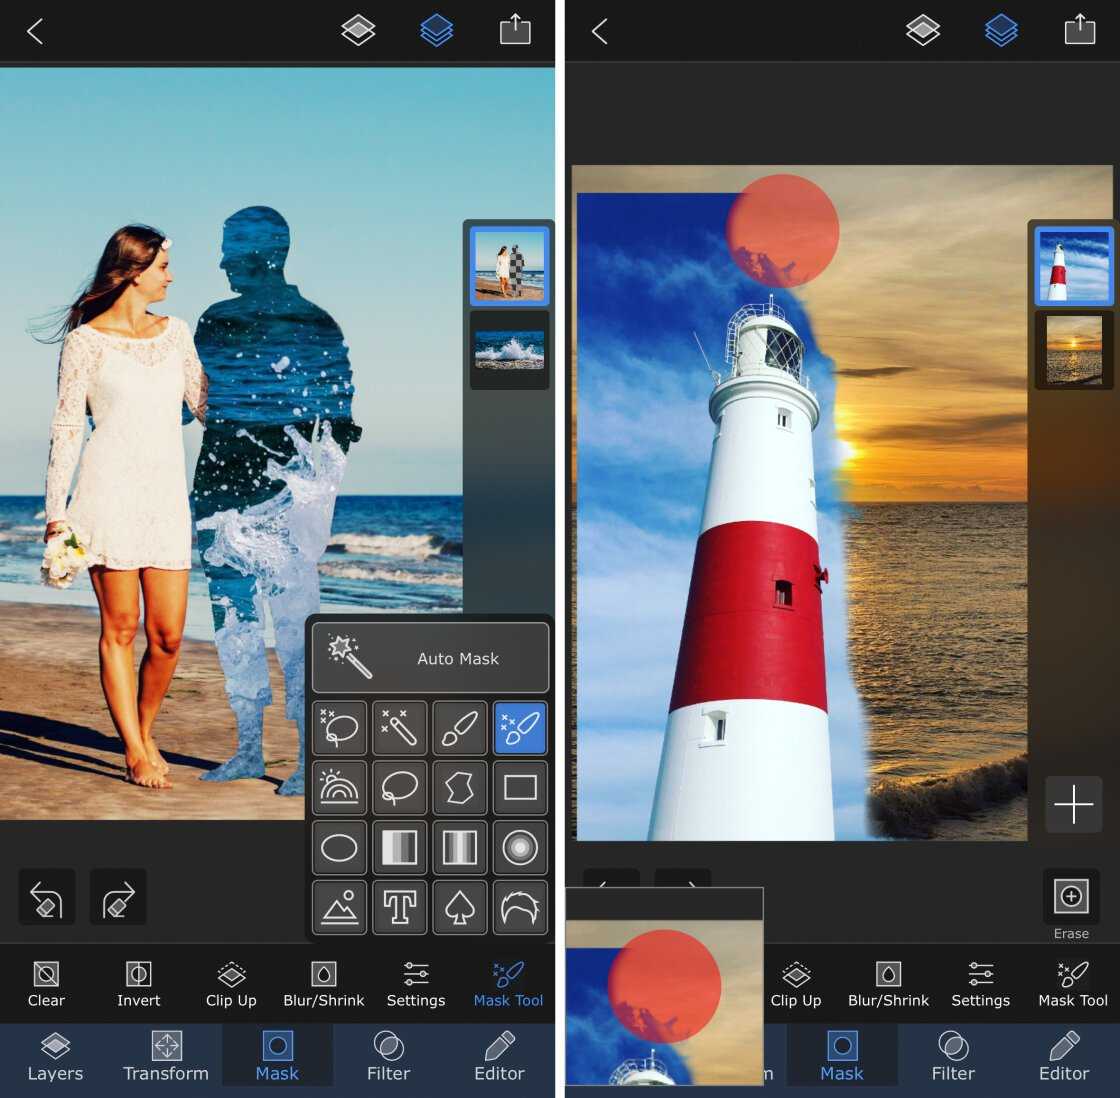The height and width of the screenshot is (1098, 1120).
Task: Pick the hair mask tool
Action: [x=520, y=908]
